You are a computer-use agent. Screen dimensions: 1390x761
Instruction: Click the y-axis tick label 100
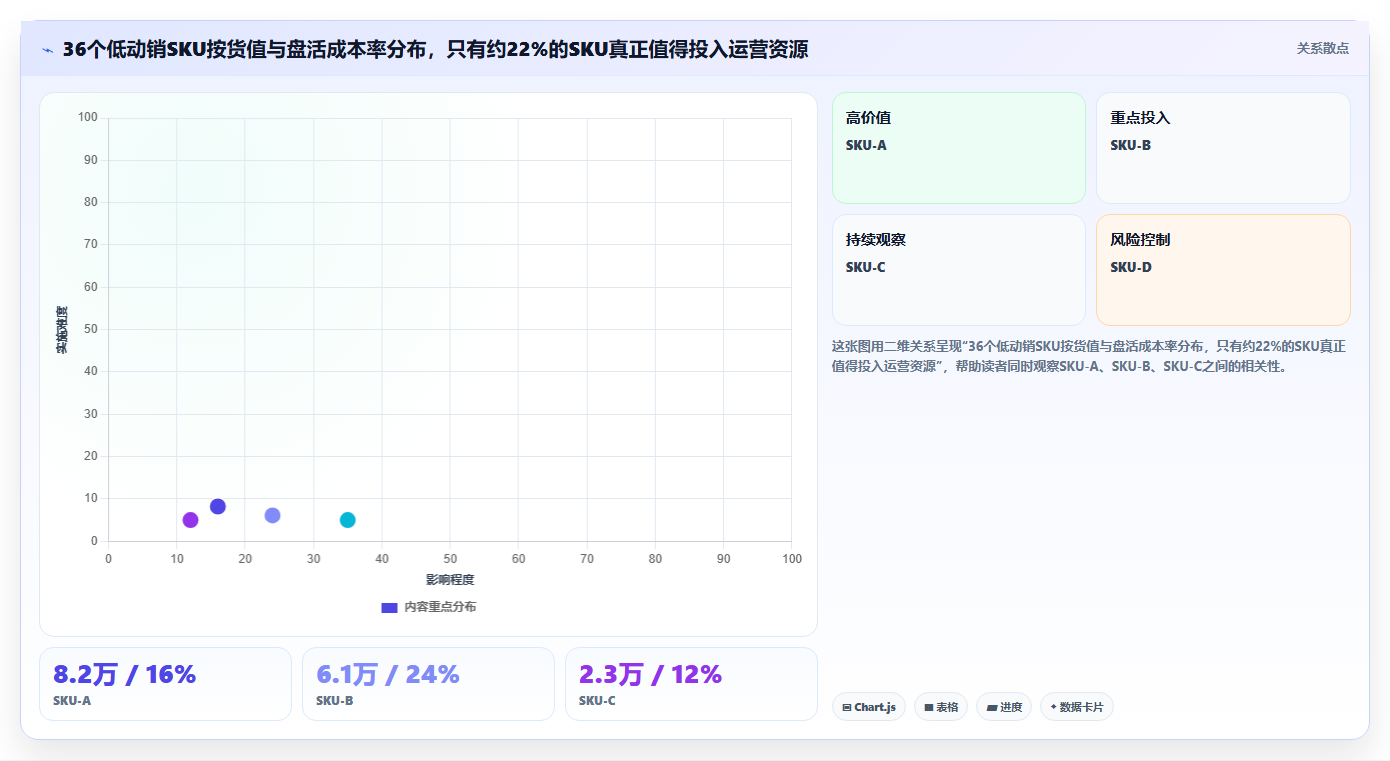point(88,117)
